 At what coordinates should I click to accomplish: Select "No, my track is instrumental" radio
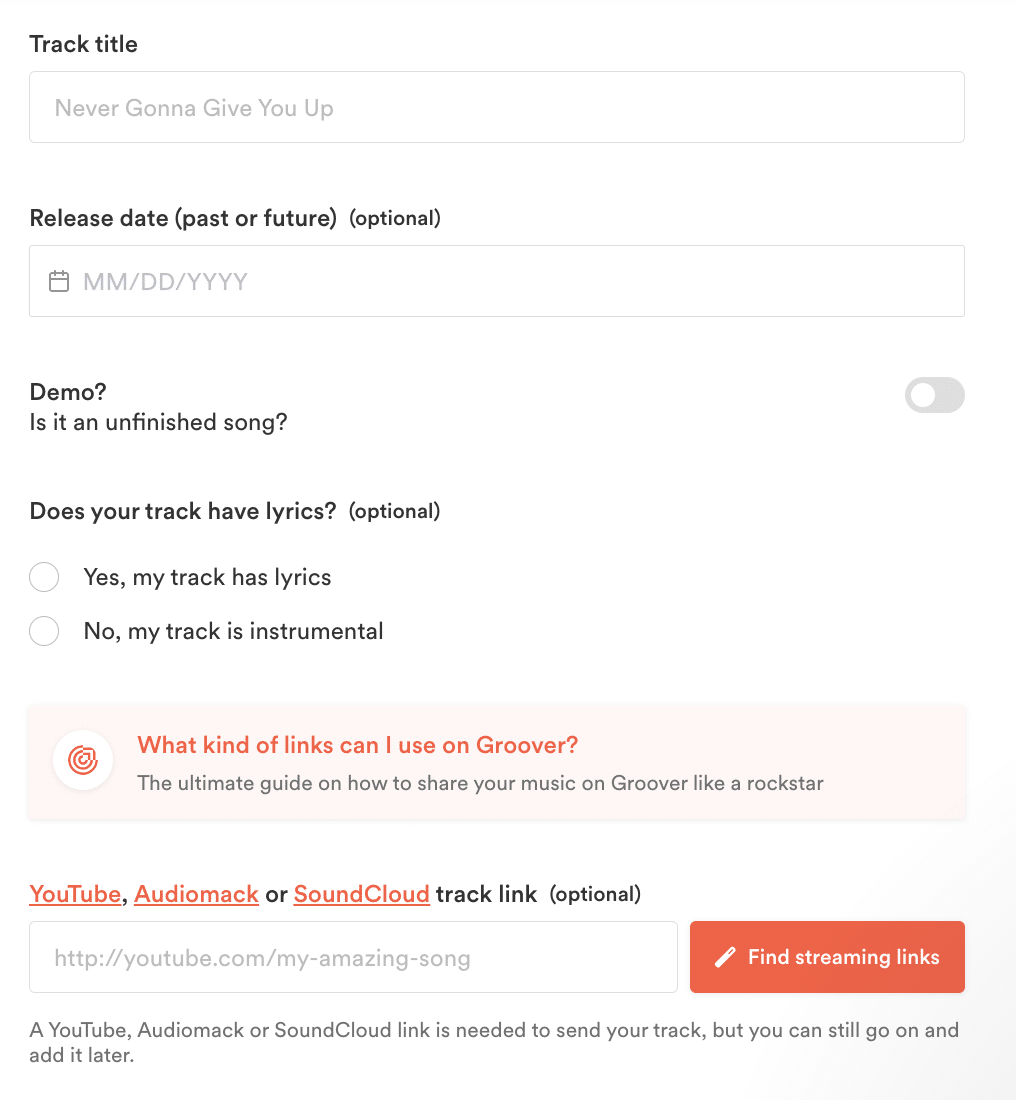tap(44, 631)
